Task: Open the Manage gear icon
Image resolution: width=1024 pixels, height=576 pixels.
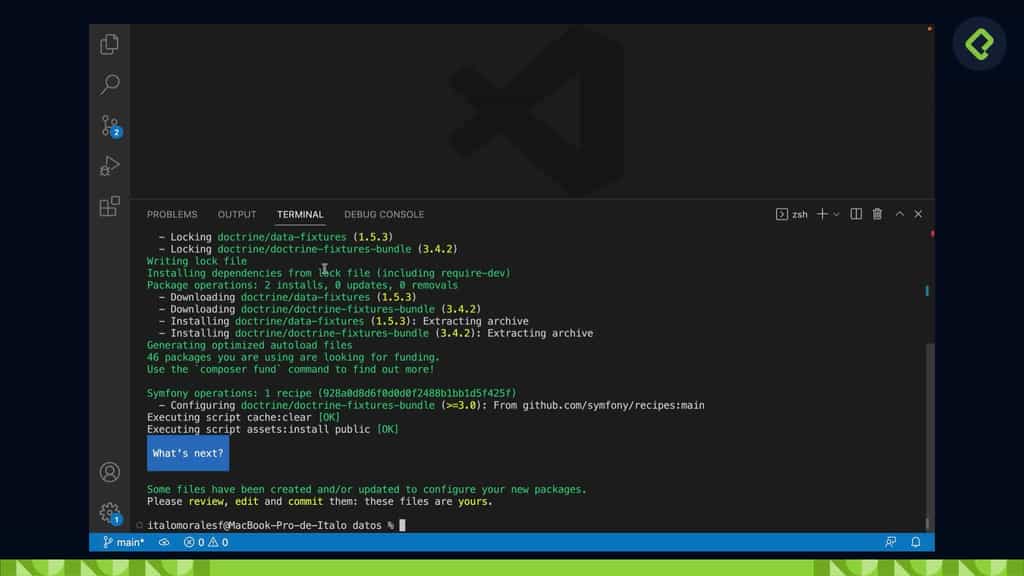Action: (110, 513)
